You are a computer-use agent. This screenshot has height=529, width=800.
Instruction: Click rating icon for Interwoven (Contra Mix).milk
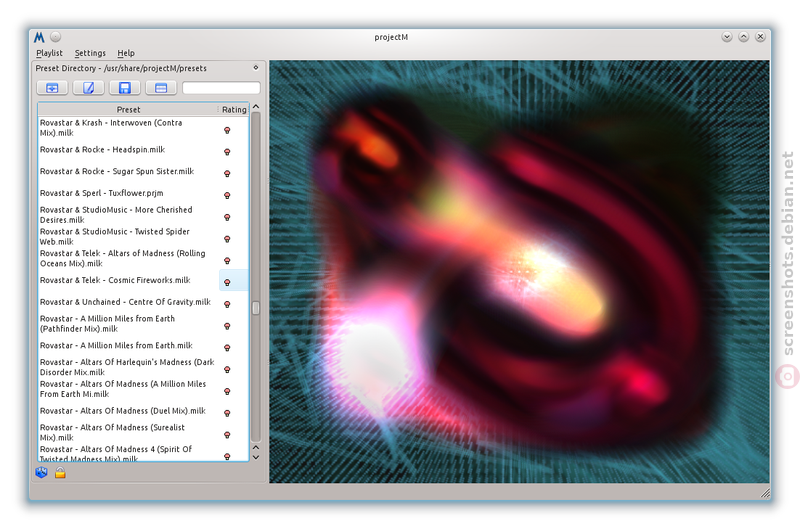tap(228, 131)
